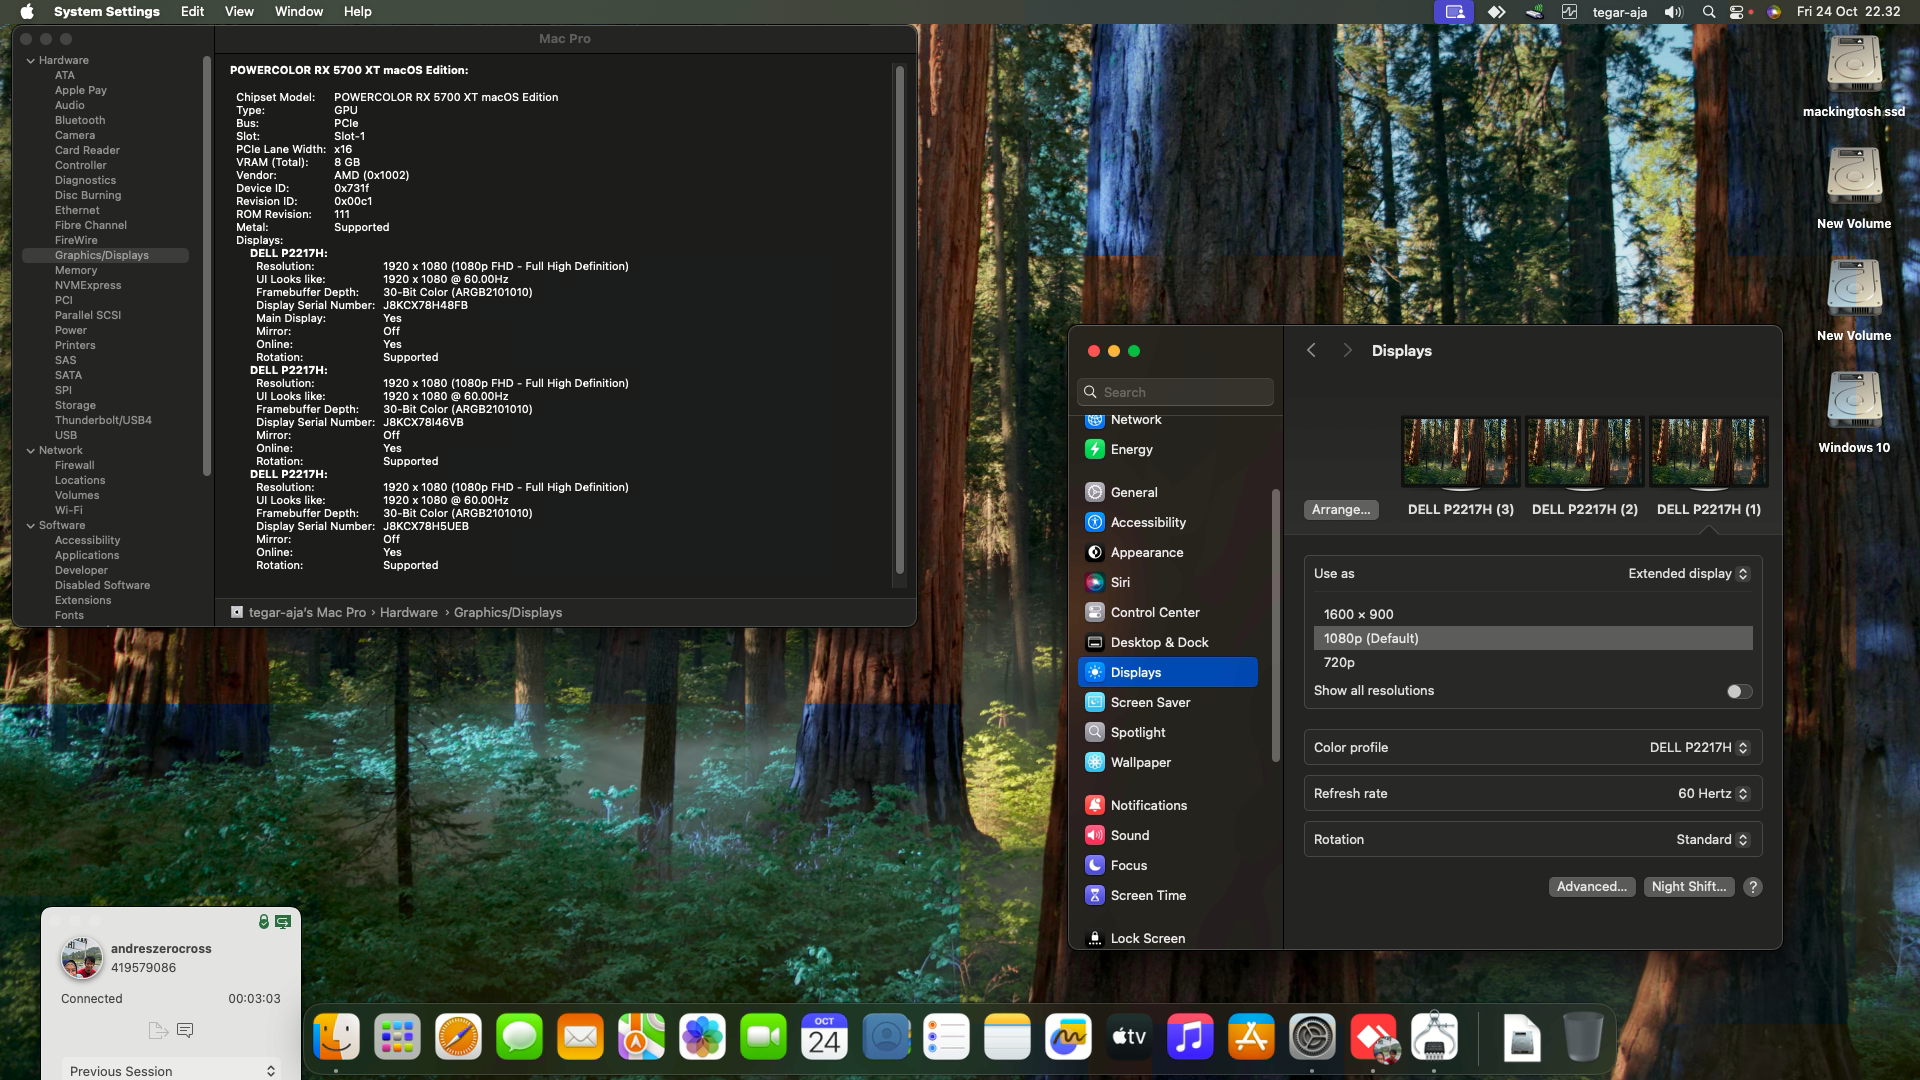Toggle Show all resolutions switch
The height and width of the screenshot is (1080, 1920).
pyautogui.click(x=1739, y=691)
